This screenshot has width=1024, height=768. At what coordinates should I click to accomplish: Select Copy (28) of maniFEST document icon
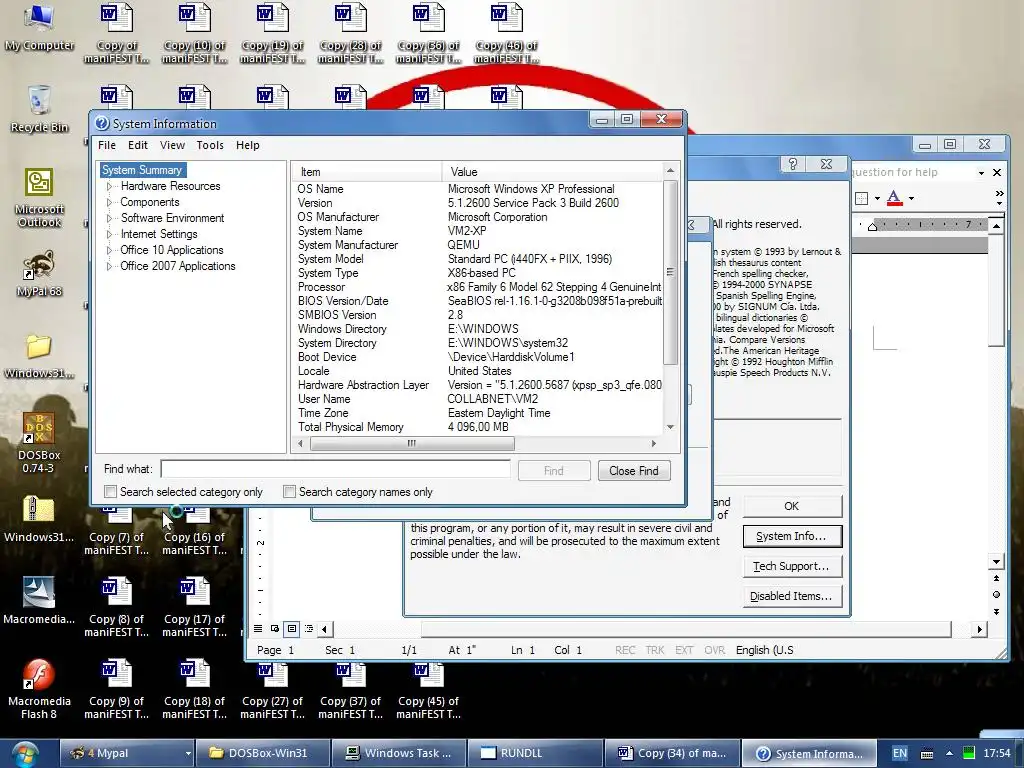351,33
